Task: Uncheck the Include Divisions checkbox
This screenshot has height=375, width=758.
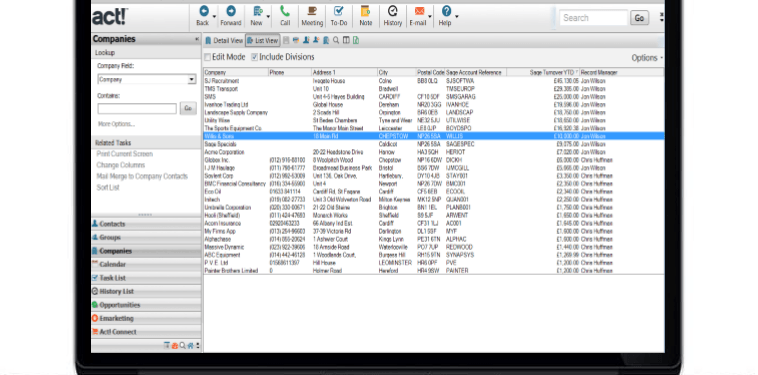Action: (x=254, y=57)
